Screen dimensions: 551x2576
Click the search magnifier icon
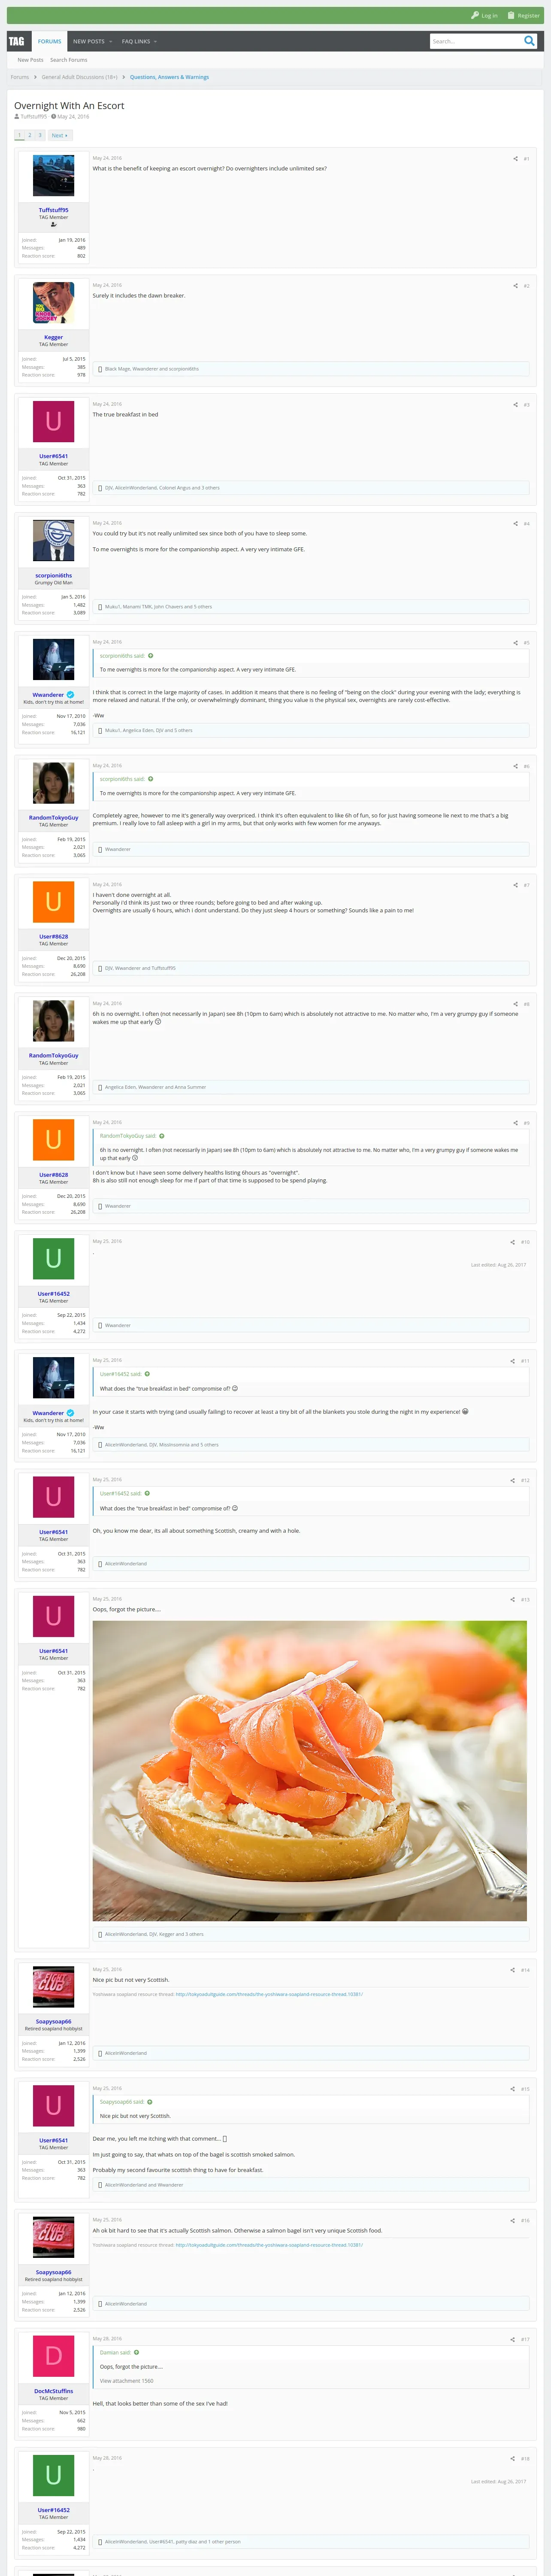click(x=529, y=41)
